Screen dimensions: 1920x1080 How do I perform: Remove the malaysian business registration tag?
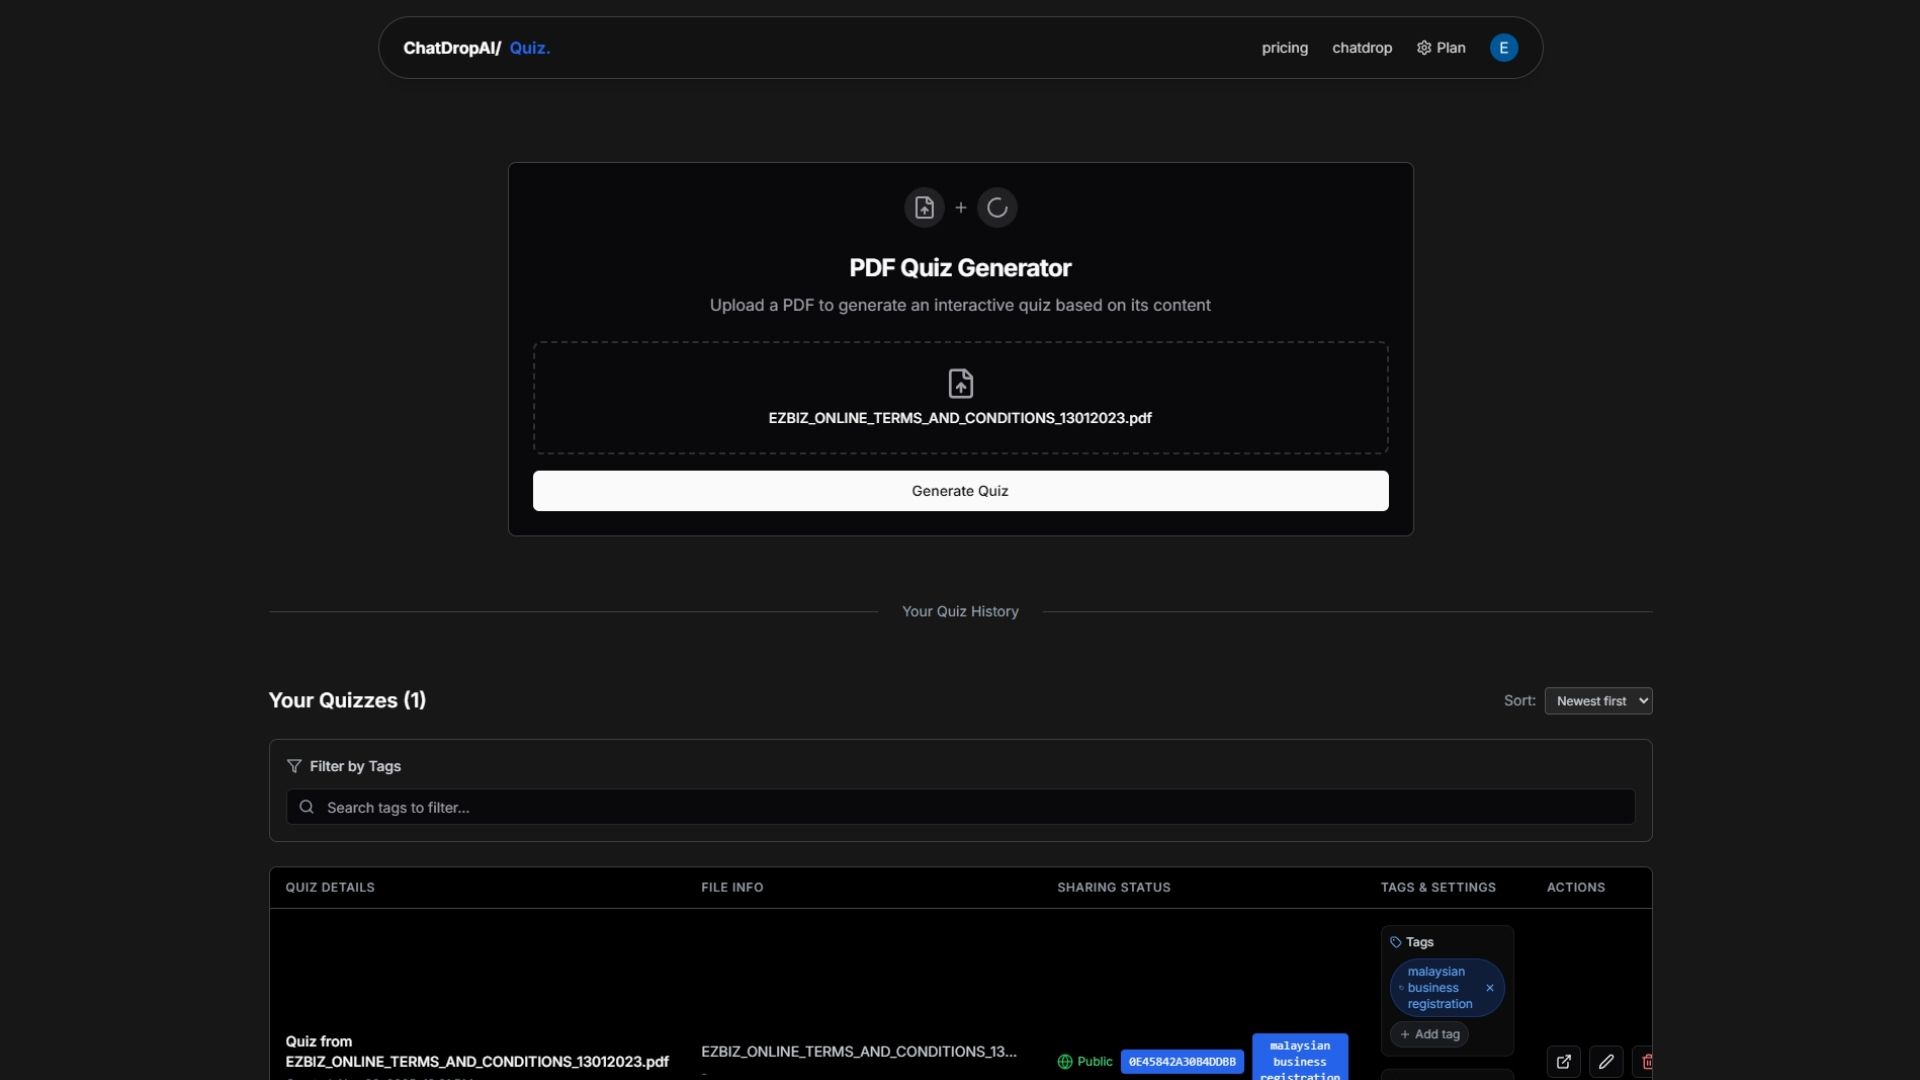1489,987
